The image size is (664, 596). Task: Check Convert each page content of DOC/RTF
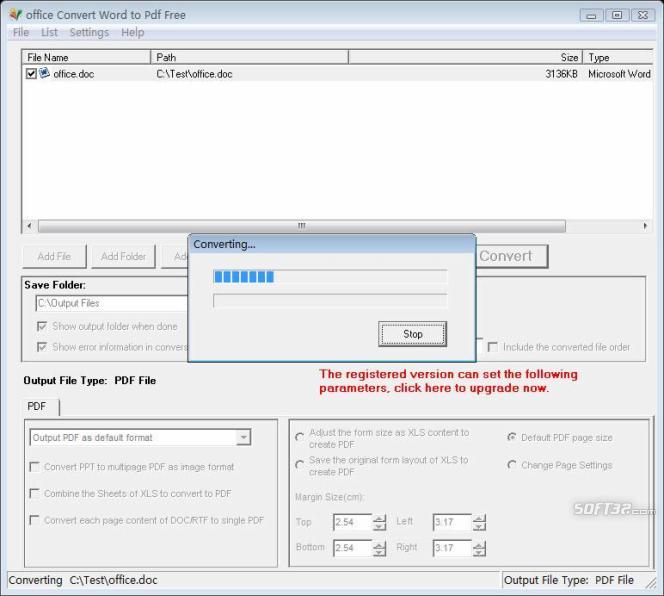pos(35,520)
